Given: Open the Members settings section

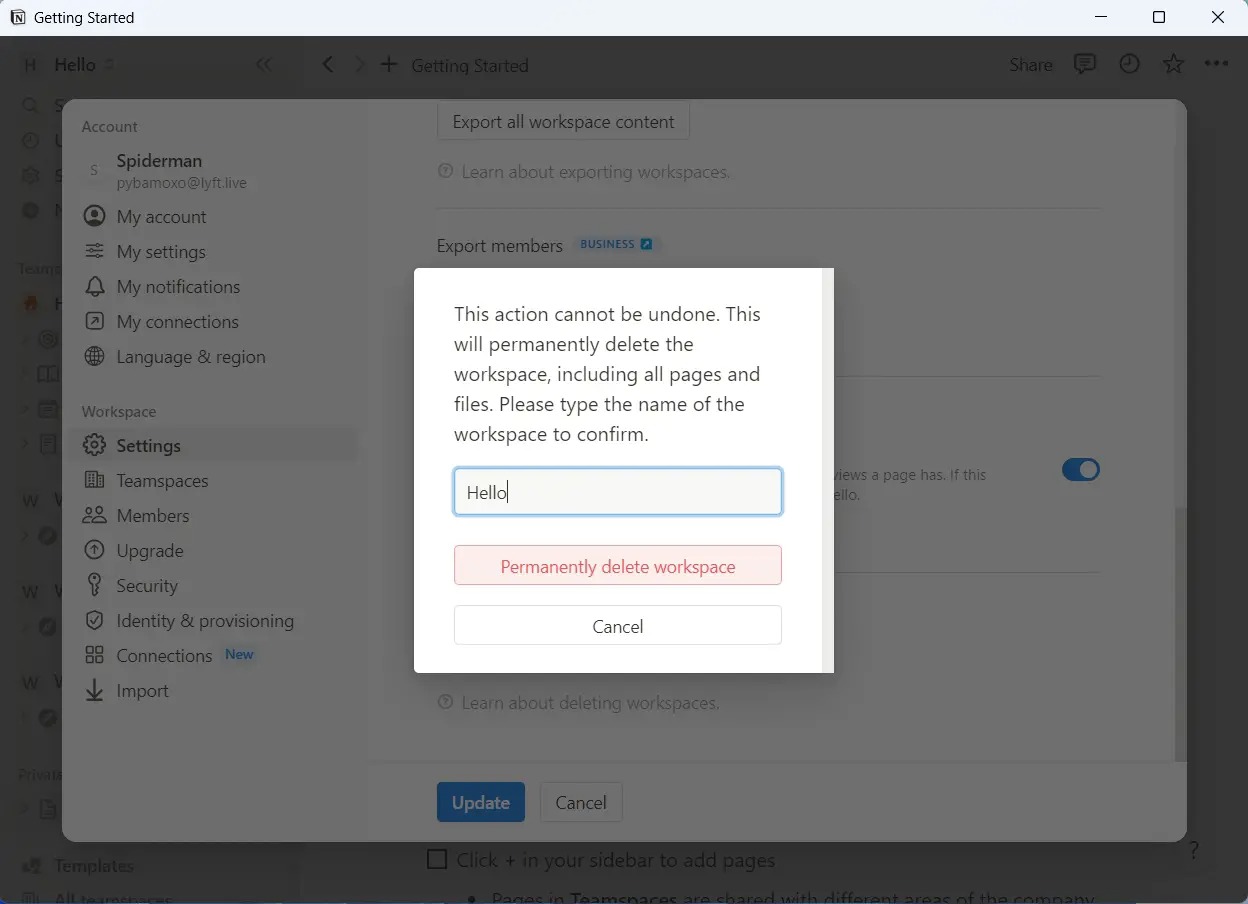Looking at the screenshot, I should (152, 516).
